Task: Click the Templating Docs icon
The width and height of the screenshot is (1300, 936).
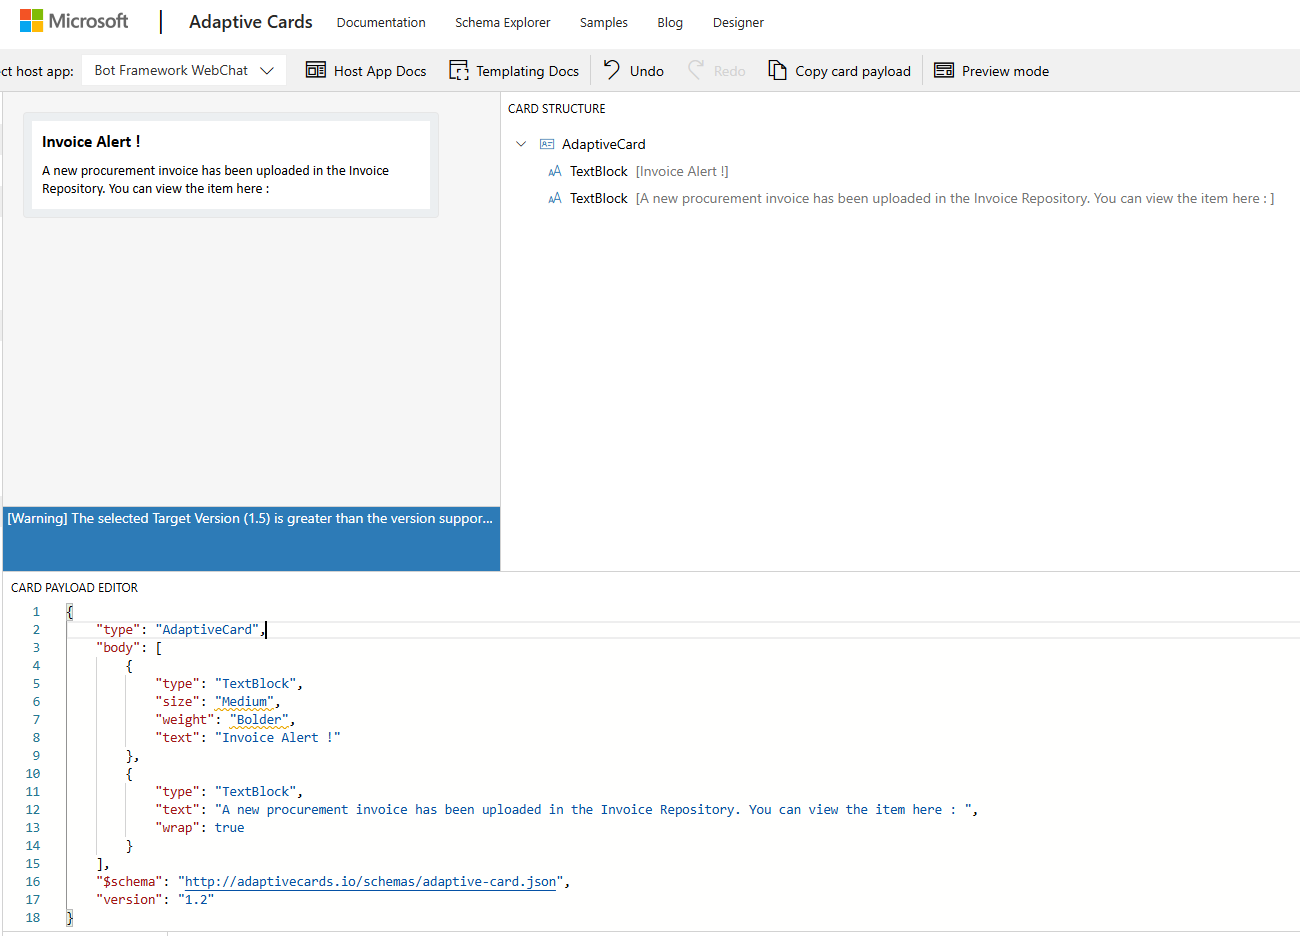Action: point(459,70)
